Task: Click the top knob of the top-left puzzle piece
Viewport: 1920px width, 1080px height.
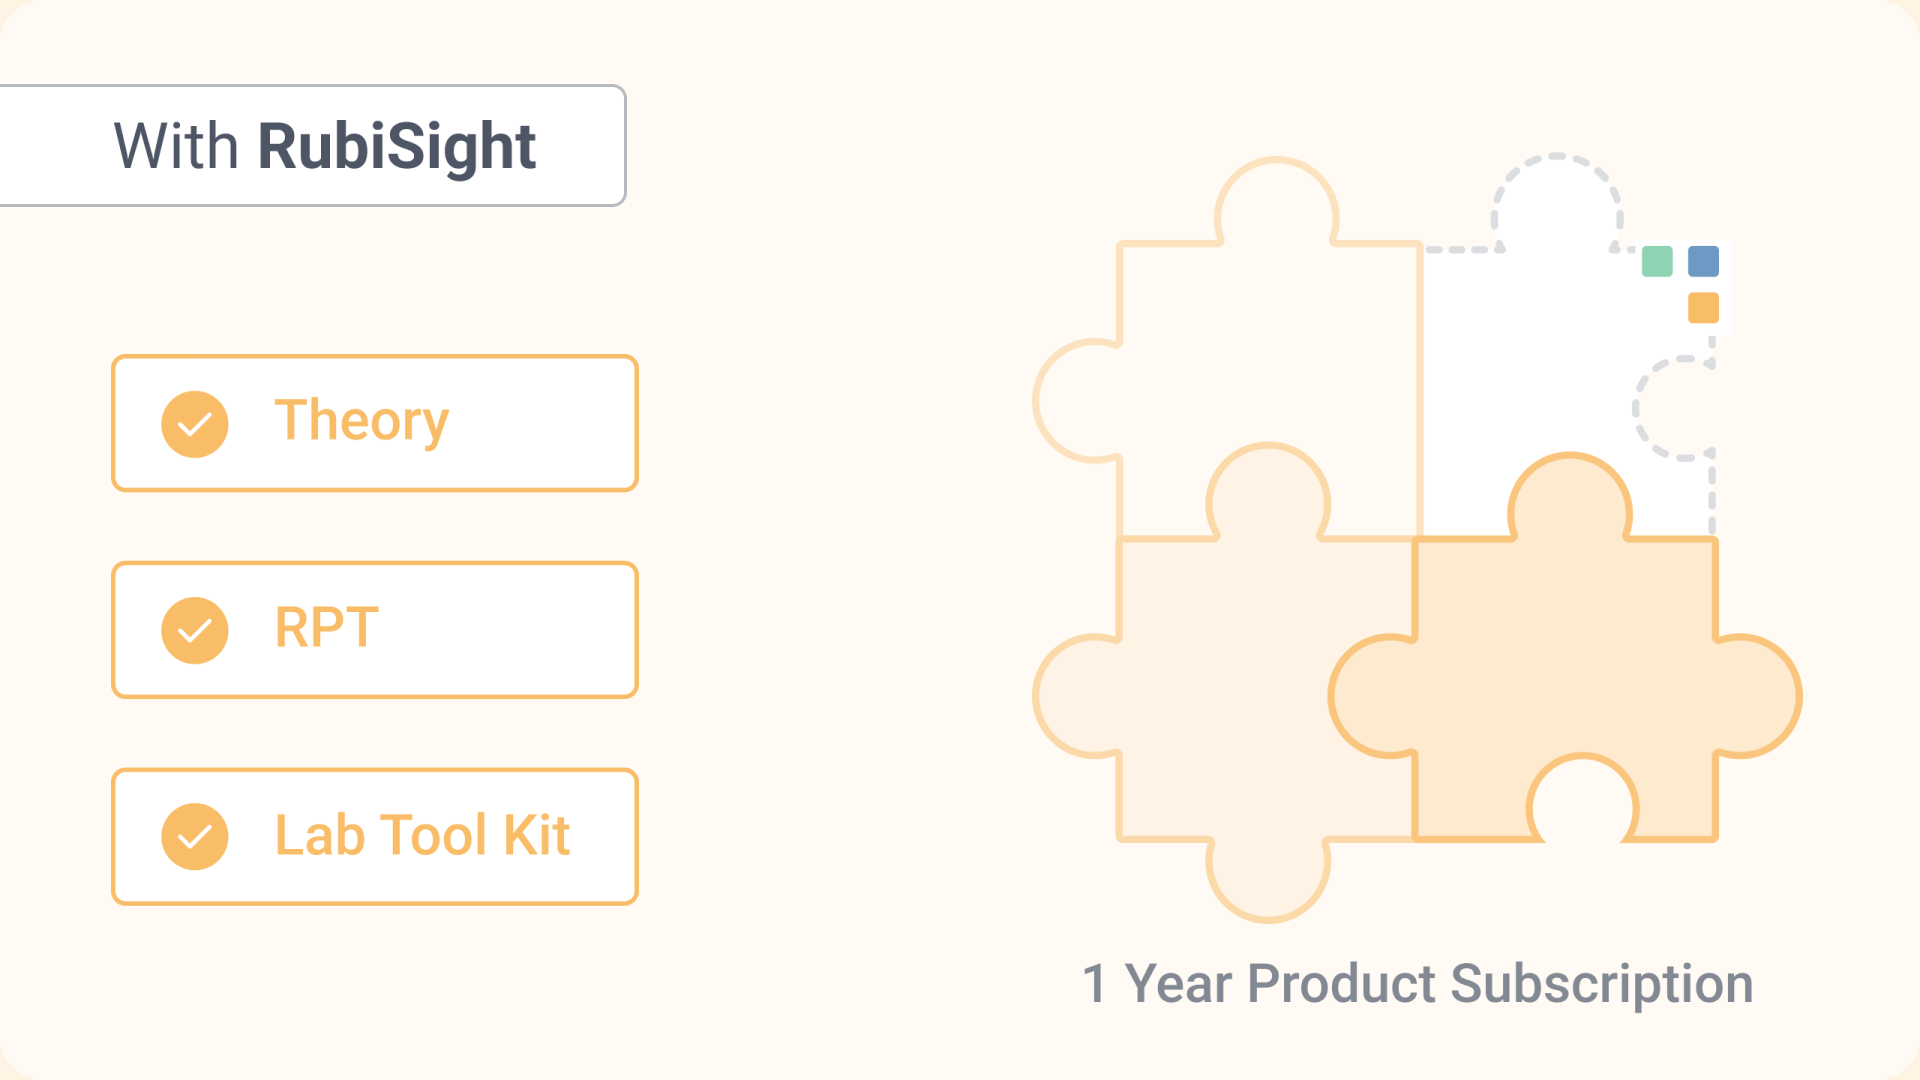Action: (1276, 205)
